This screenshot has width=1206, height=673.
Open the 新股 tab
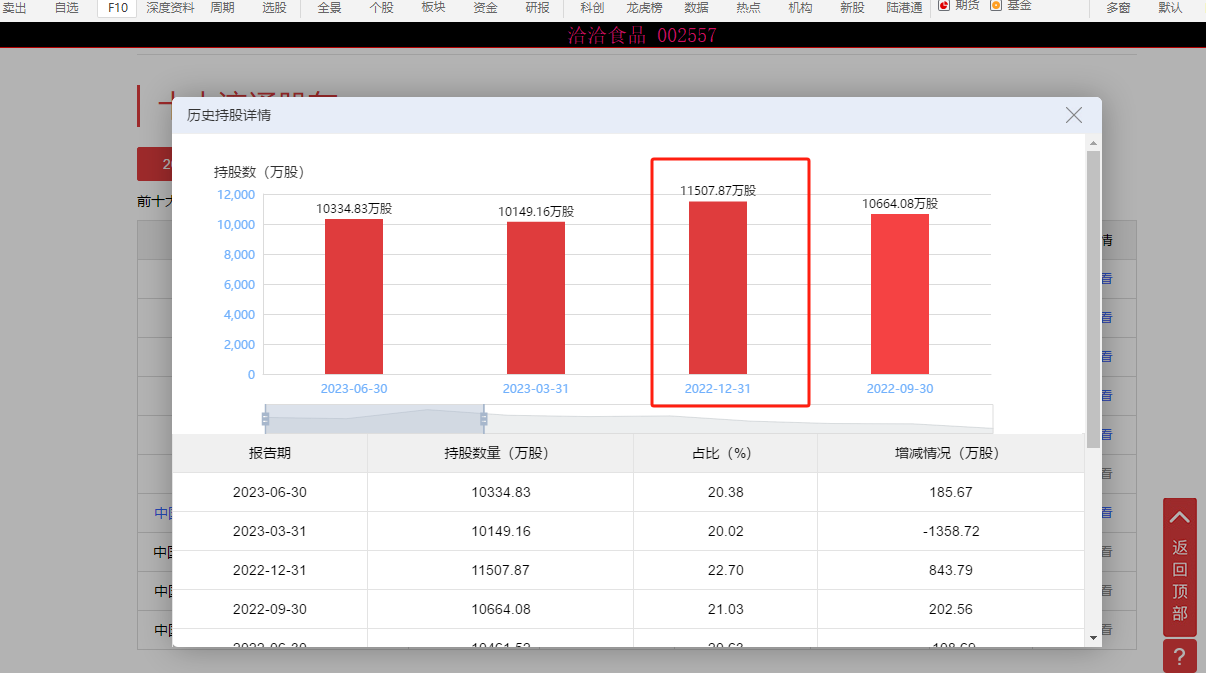click(852, 7)
